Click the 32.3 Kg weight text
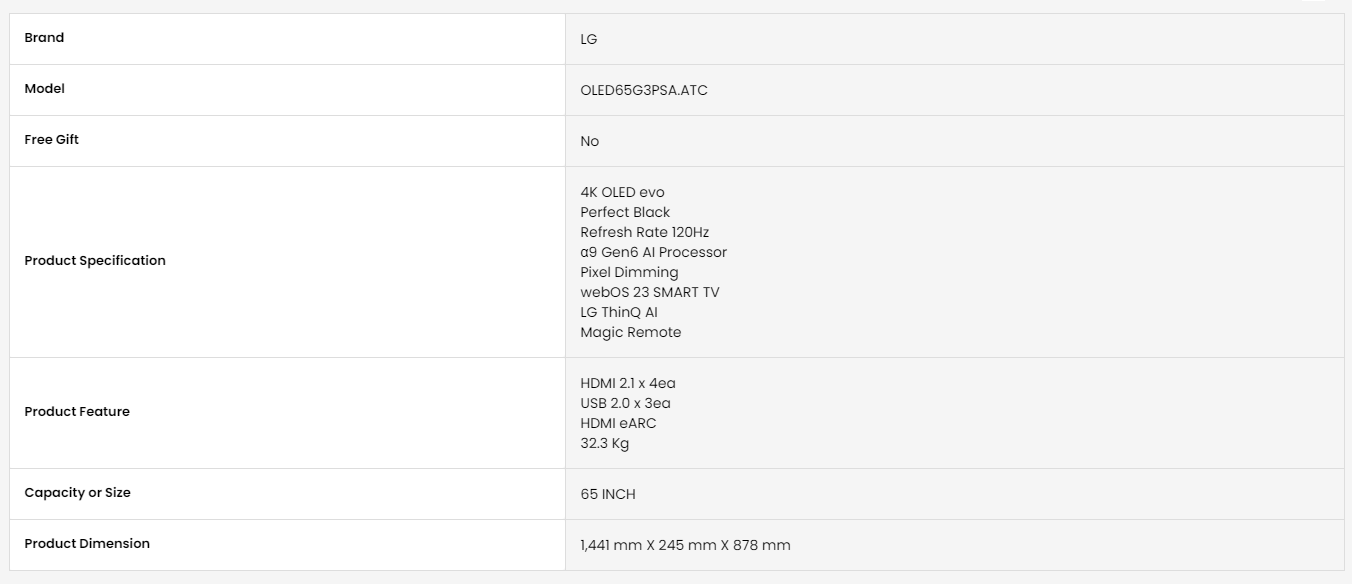This screenshot has width=1352, height=584. [604, 443]
